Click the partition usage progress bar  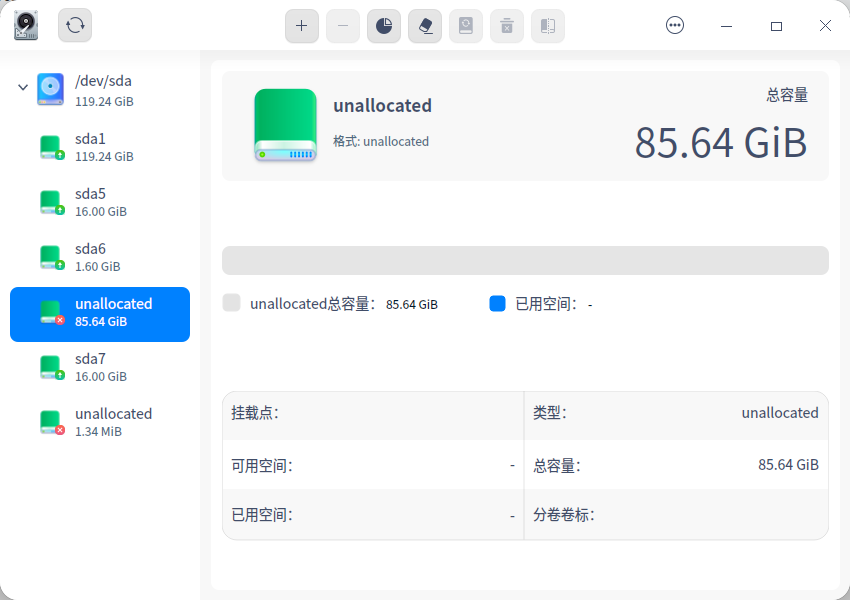525,260
